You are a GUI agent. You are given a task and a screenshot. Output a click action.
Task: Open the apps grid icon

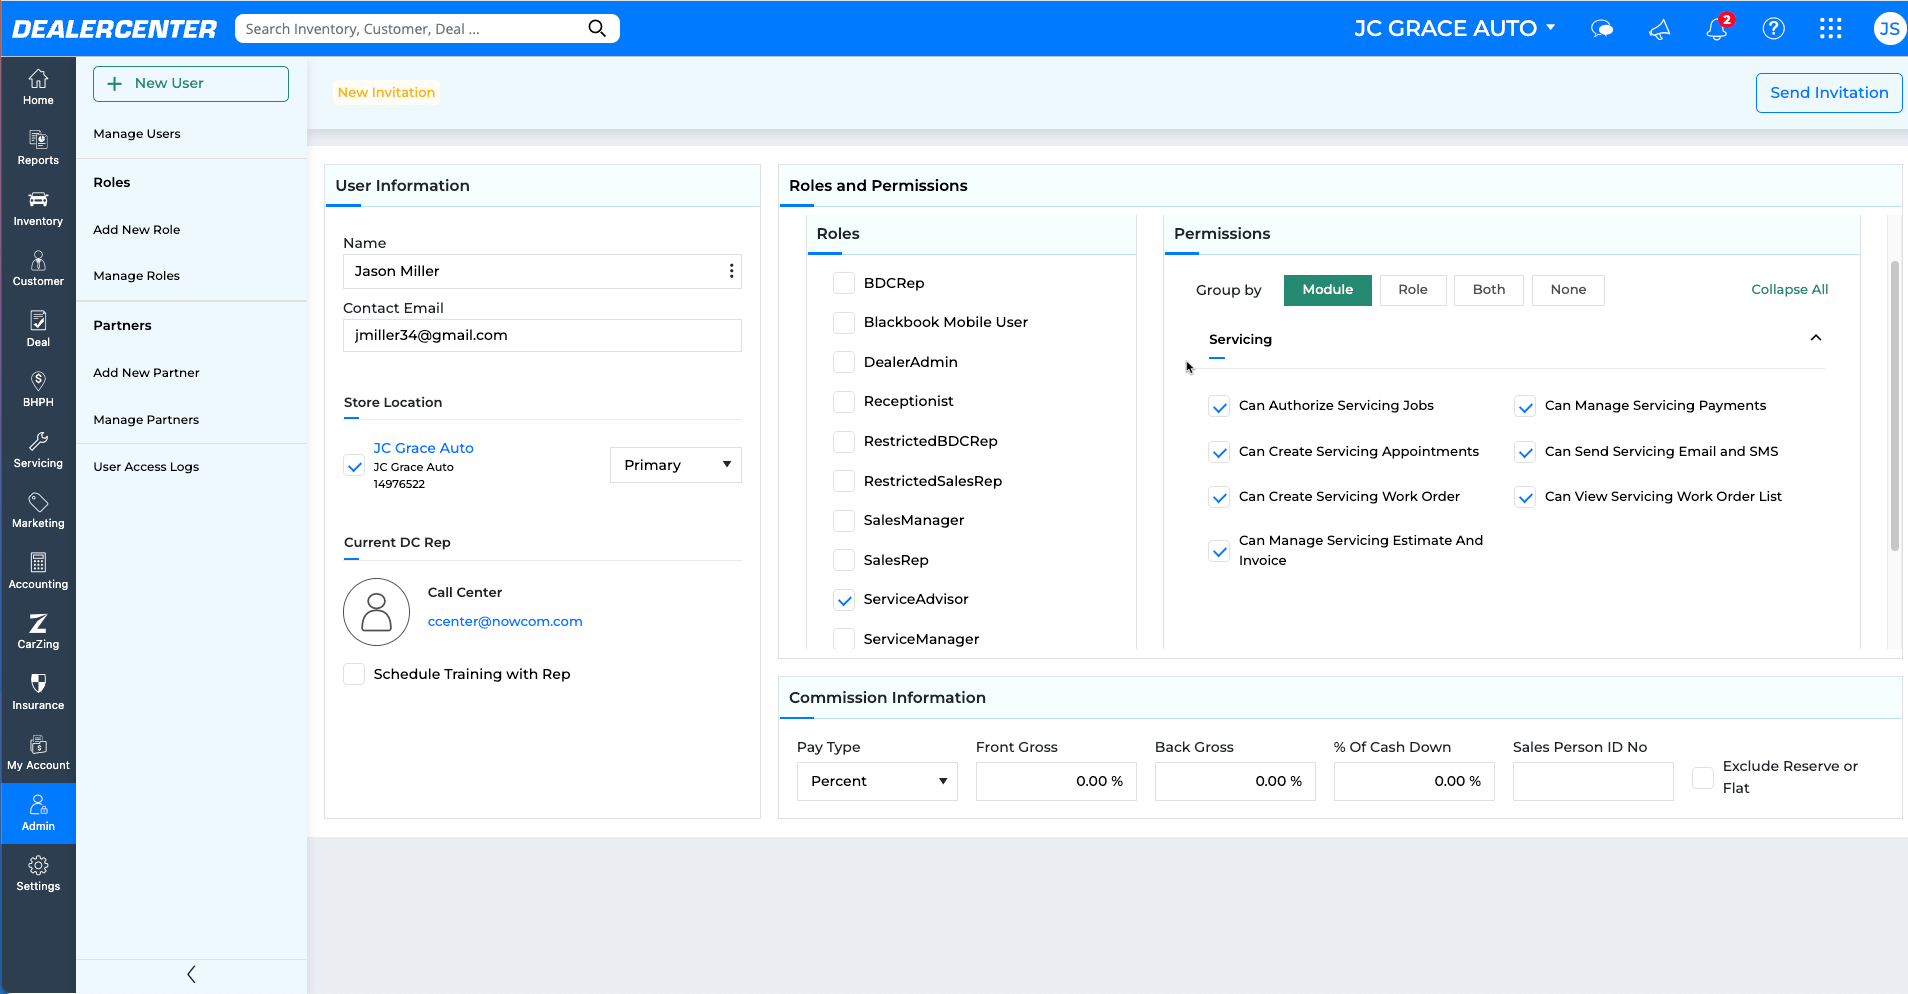(x=1831, y=29)
